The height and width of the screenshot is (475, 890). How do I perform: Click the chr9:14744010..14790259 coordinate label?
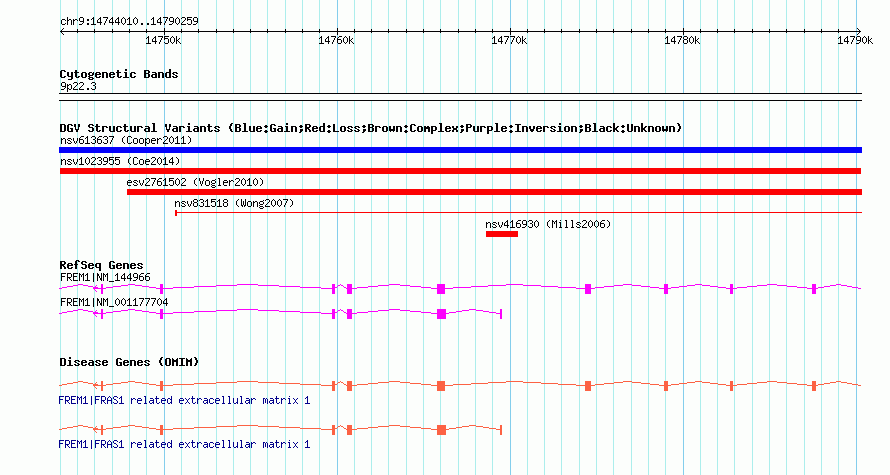coord(129,22)
